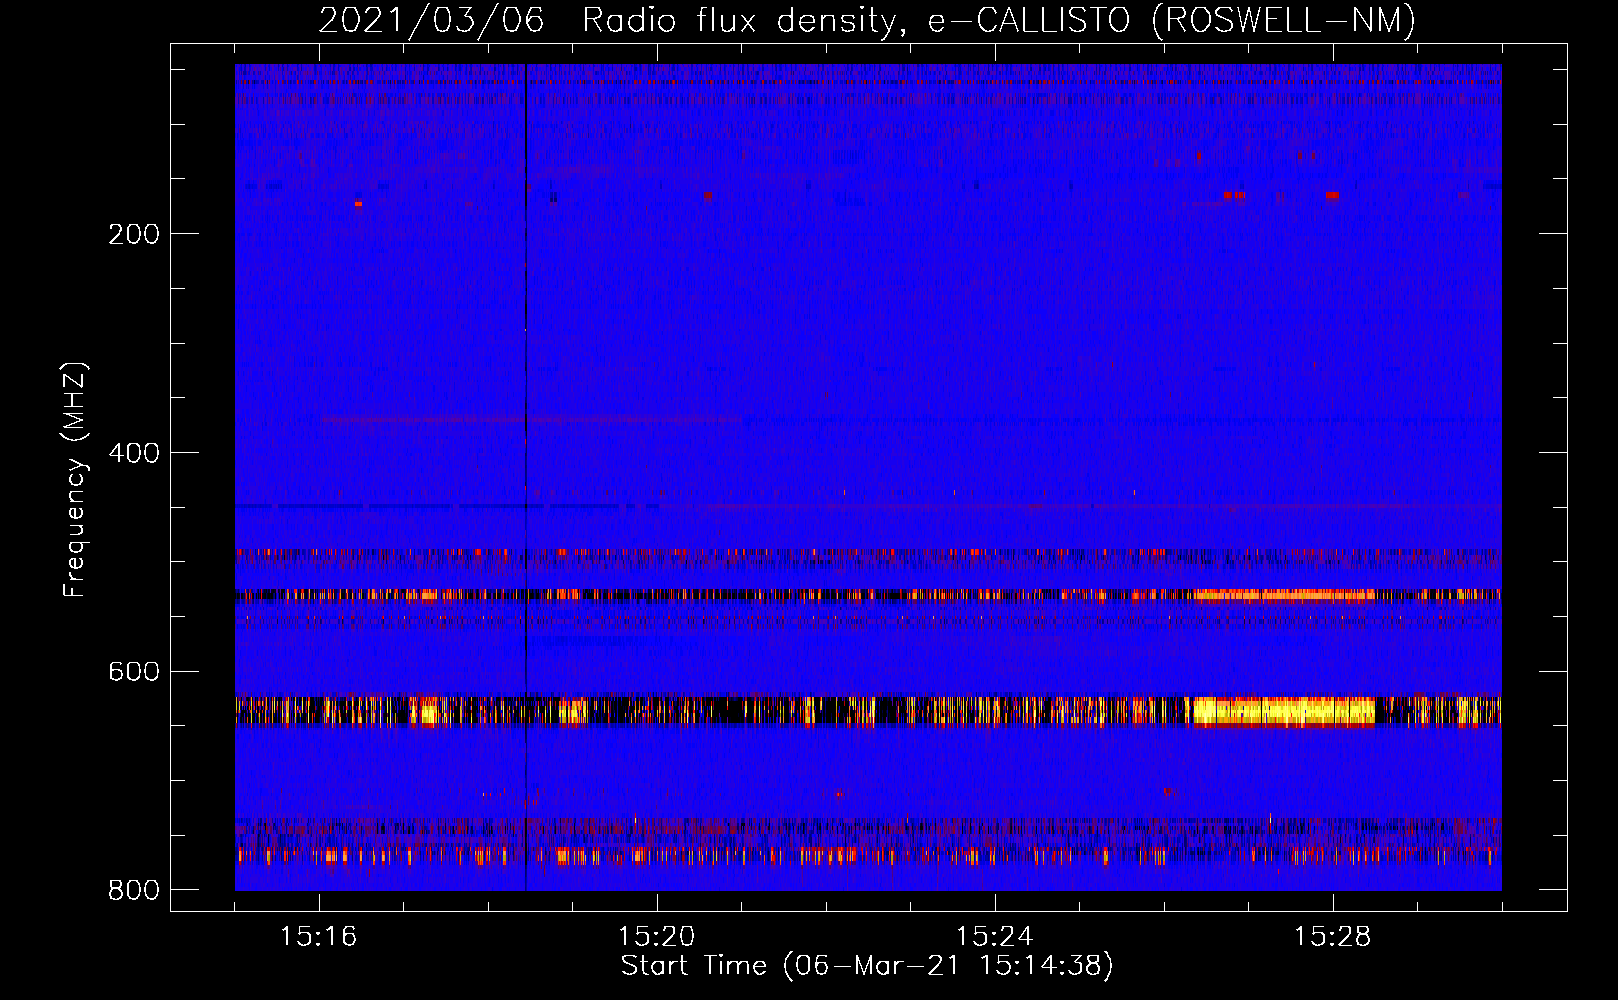The width and height of the screenshot is (1618, 1000).
Task: Click the '800' frequency tick label
Action: pos(134,890)
